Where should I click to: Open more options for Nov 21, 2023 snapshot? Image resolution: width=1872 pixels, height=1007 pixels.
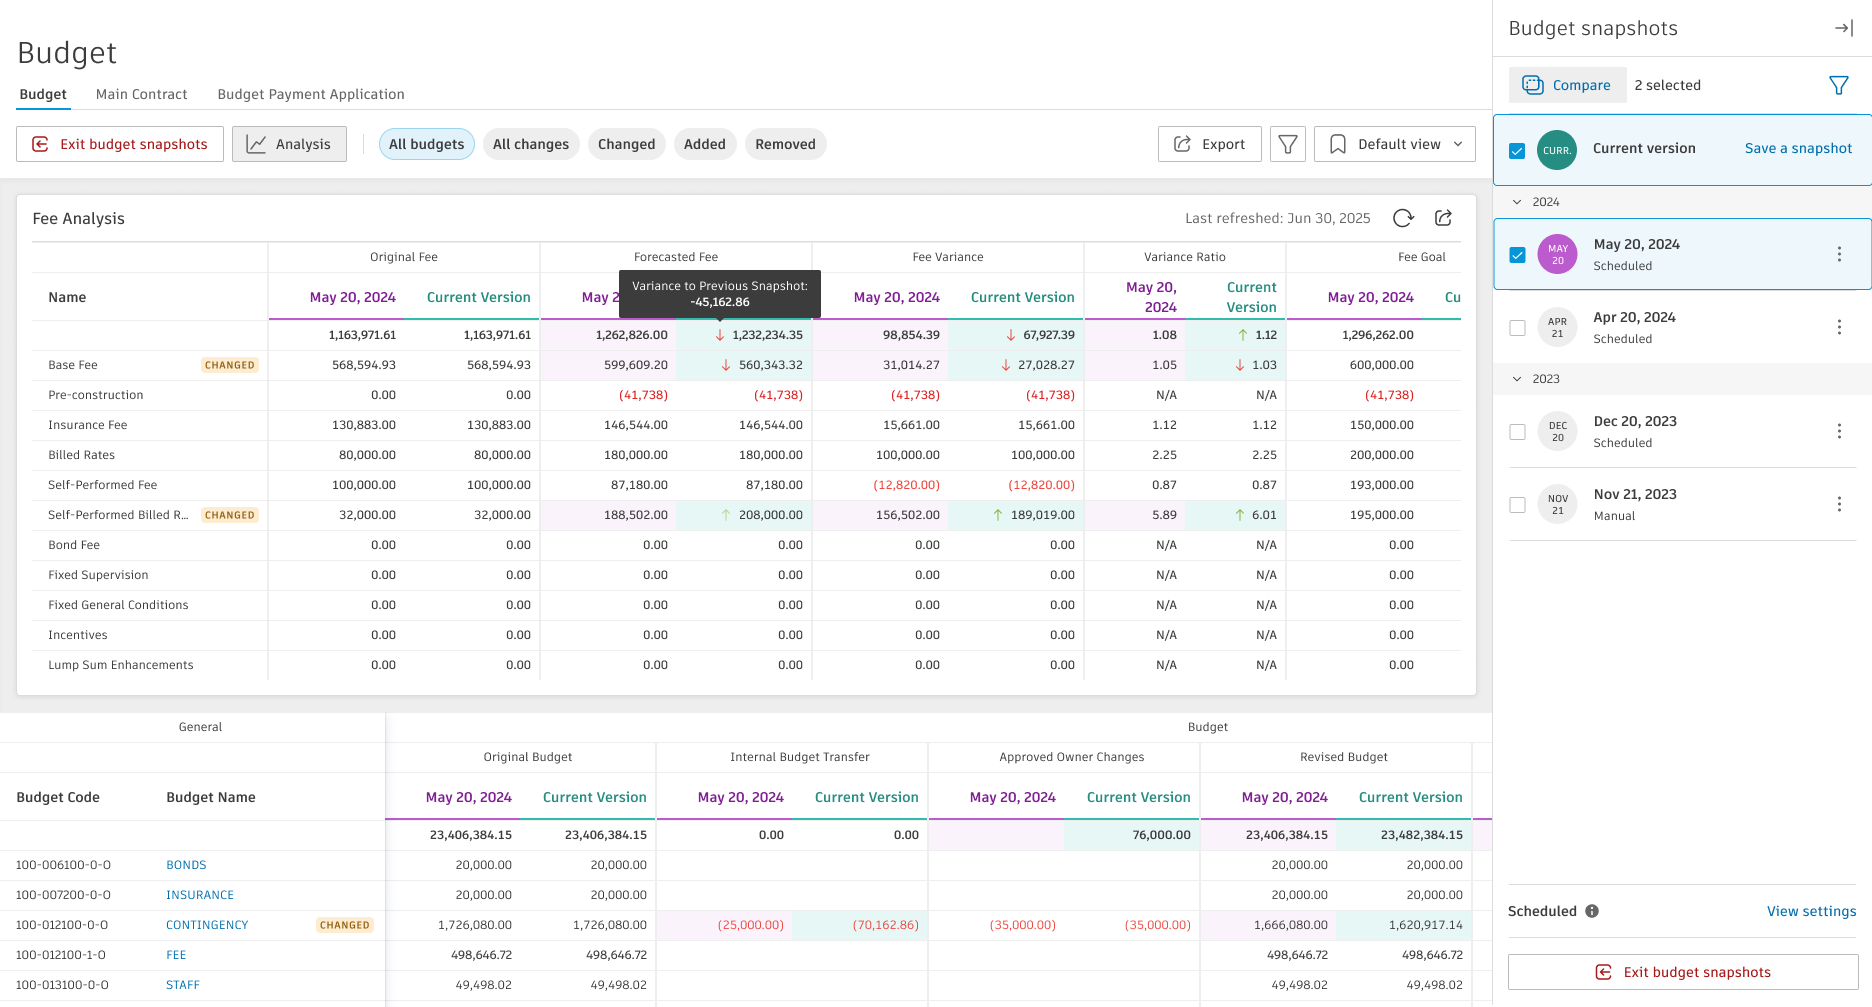click(x=1839, y=504)
